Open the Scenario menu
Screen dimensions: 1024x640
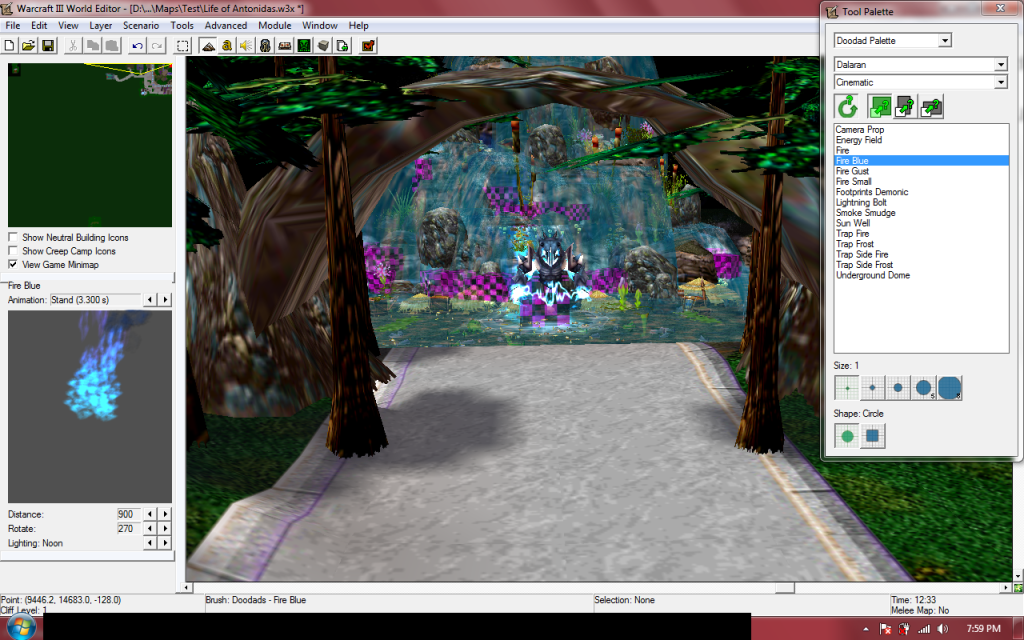point(141,25)
